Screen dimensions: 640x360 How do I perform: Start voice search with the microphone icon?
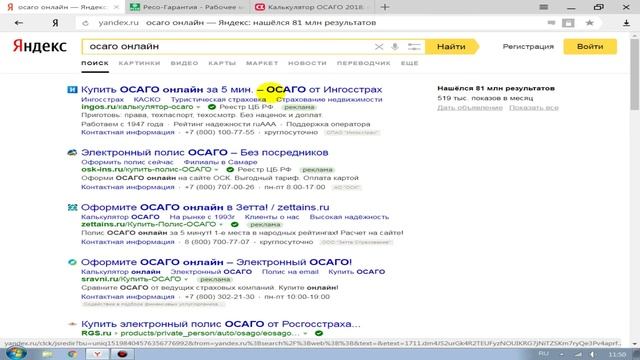pos(395,47)
